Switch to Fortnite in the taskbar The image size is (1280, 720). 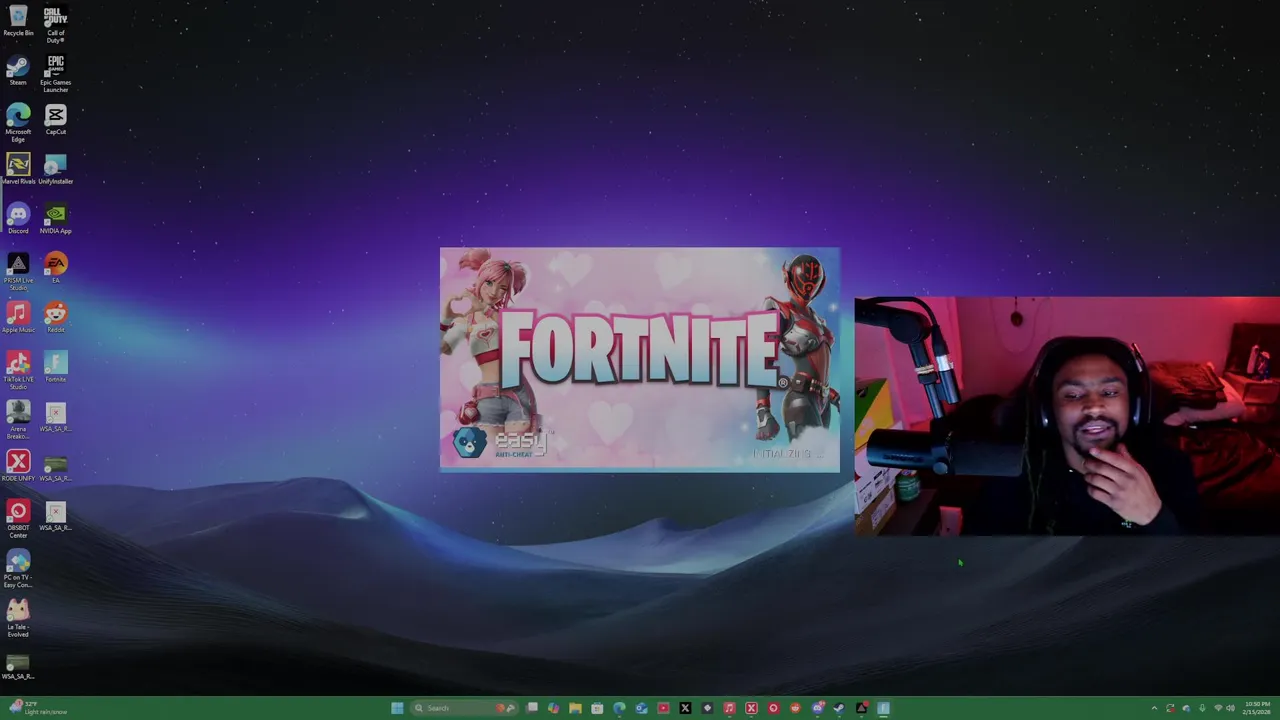883,708
